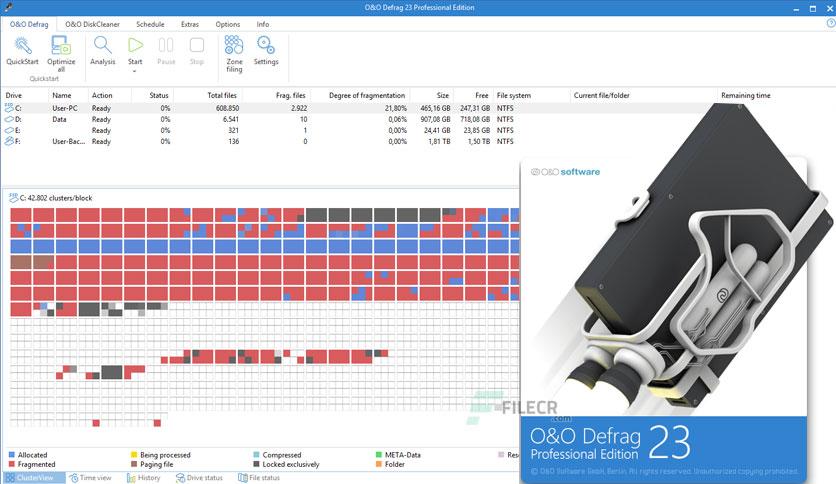Click the O&O software logo on splash
The height and width of the screenshot is (484, 836).
tap(565, 172)
